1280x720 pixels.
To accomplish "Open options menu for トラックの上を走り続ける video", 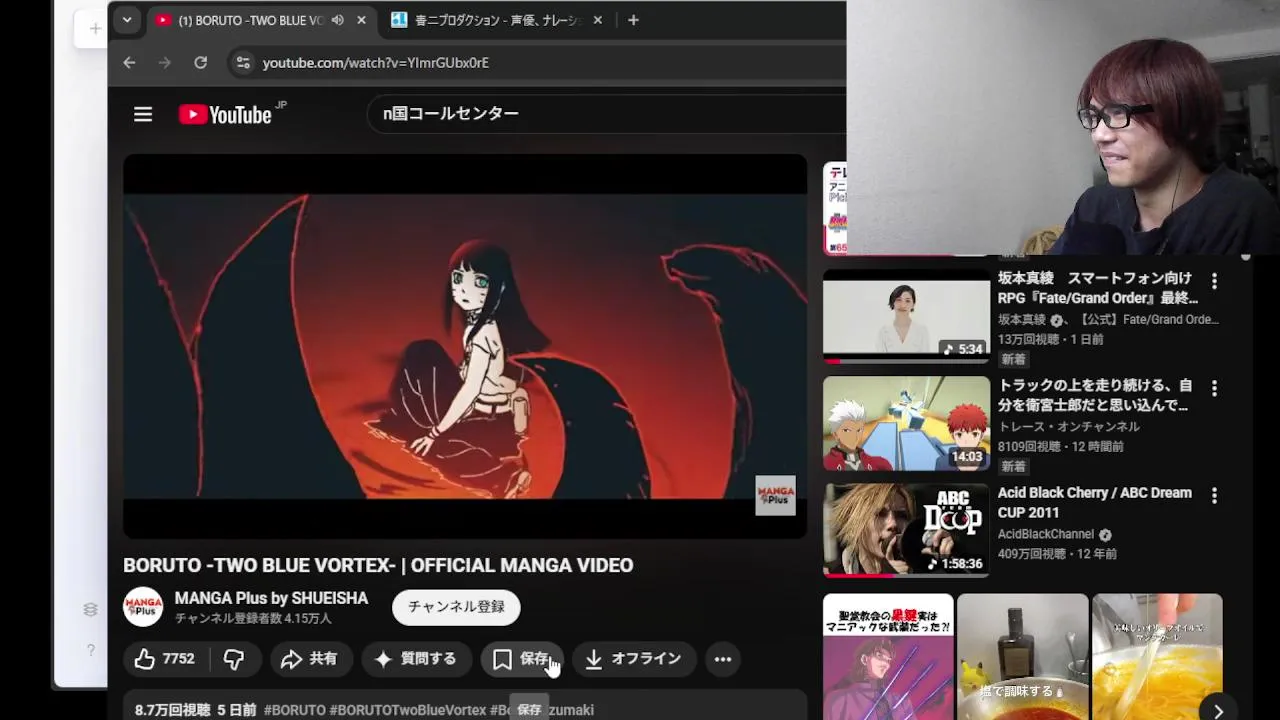I will tap(1215, 388).
